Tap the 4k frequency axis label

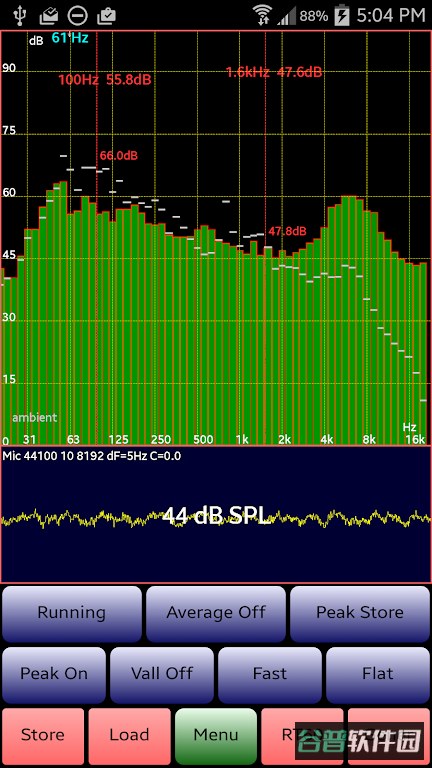pyautogui.click(x=327, y=439)
